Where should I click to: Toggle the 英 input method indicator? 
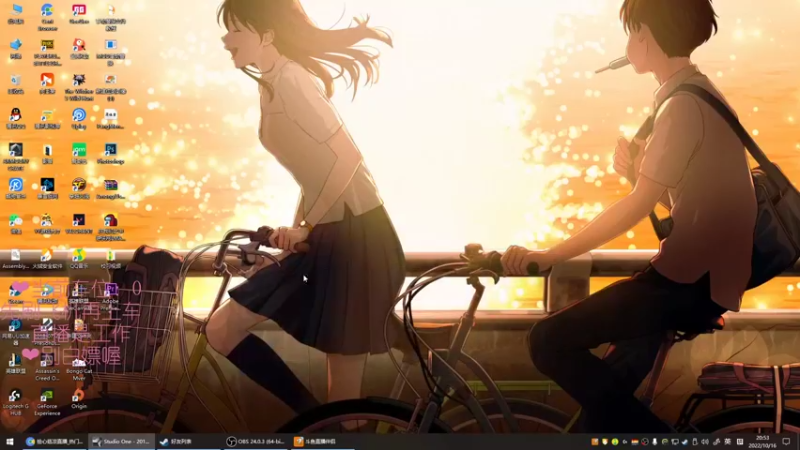[x=728, y=442]
